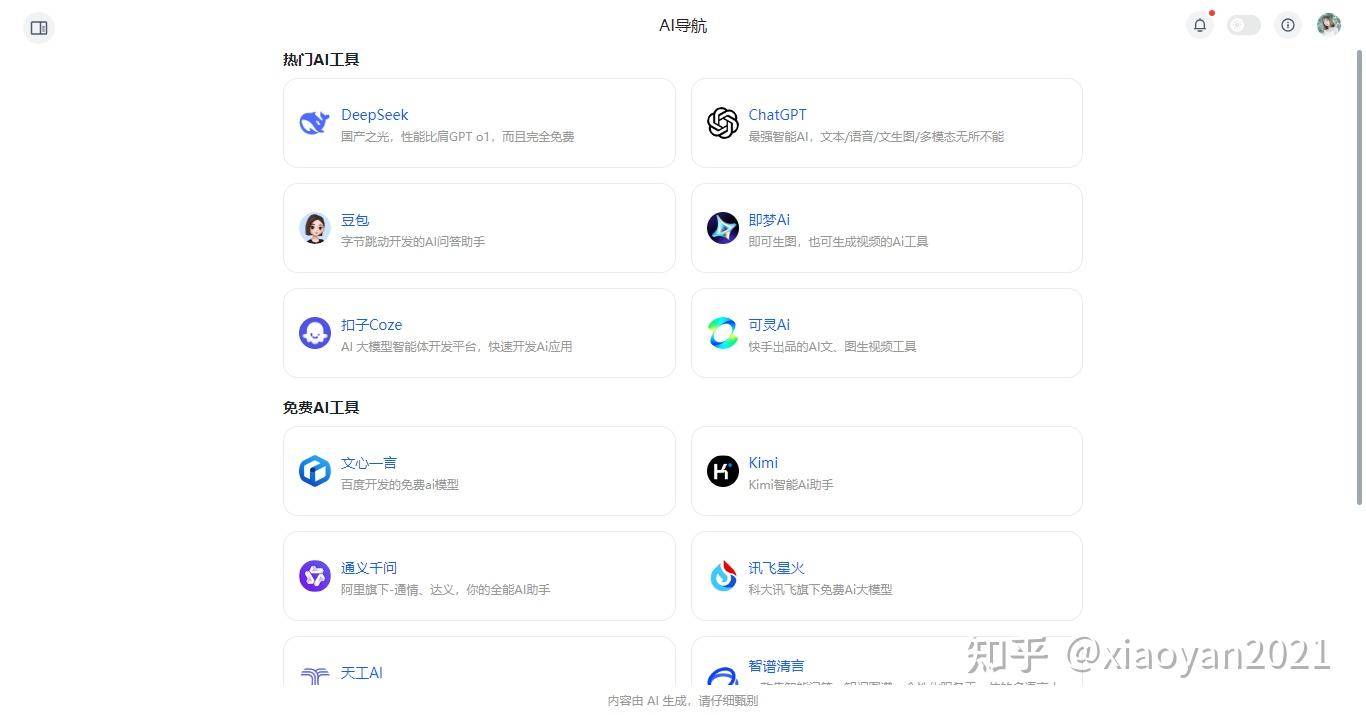The image size is (1366, 715).
Task: Open the 通义千问 link
Action: (x=369, y=568)
